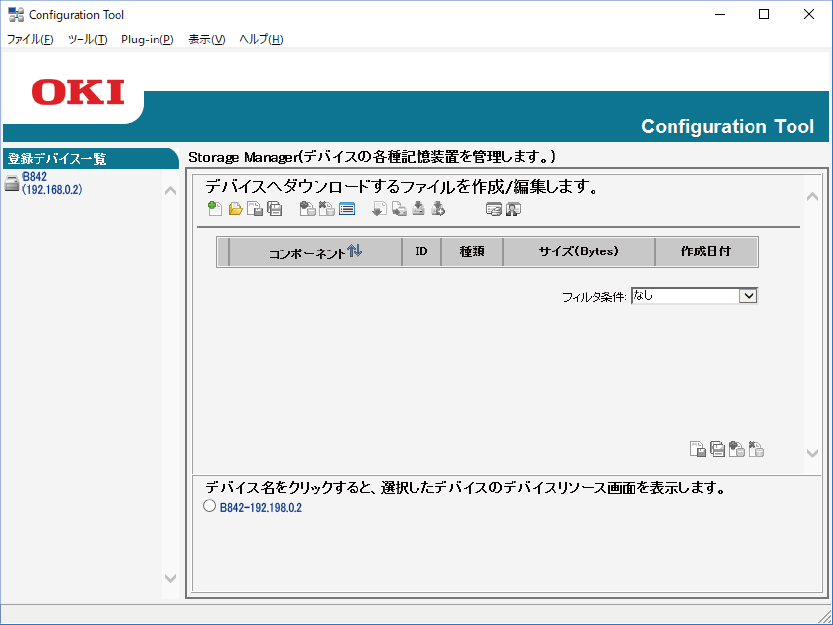Open the ヘルプ(H) menu
This screenshot has height=625, width=833.
(x=261, y=39)
